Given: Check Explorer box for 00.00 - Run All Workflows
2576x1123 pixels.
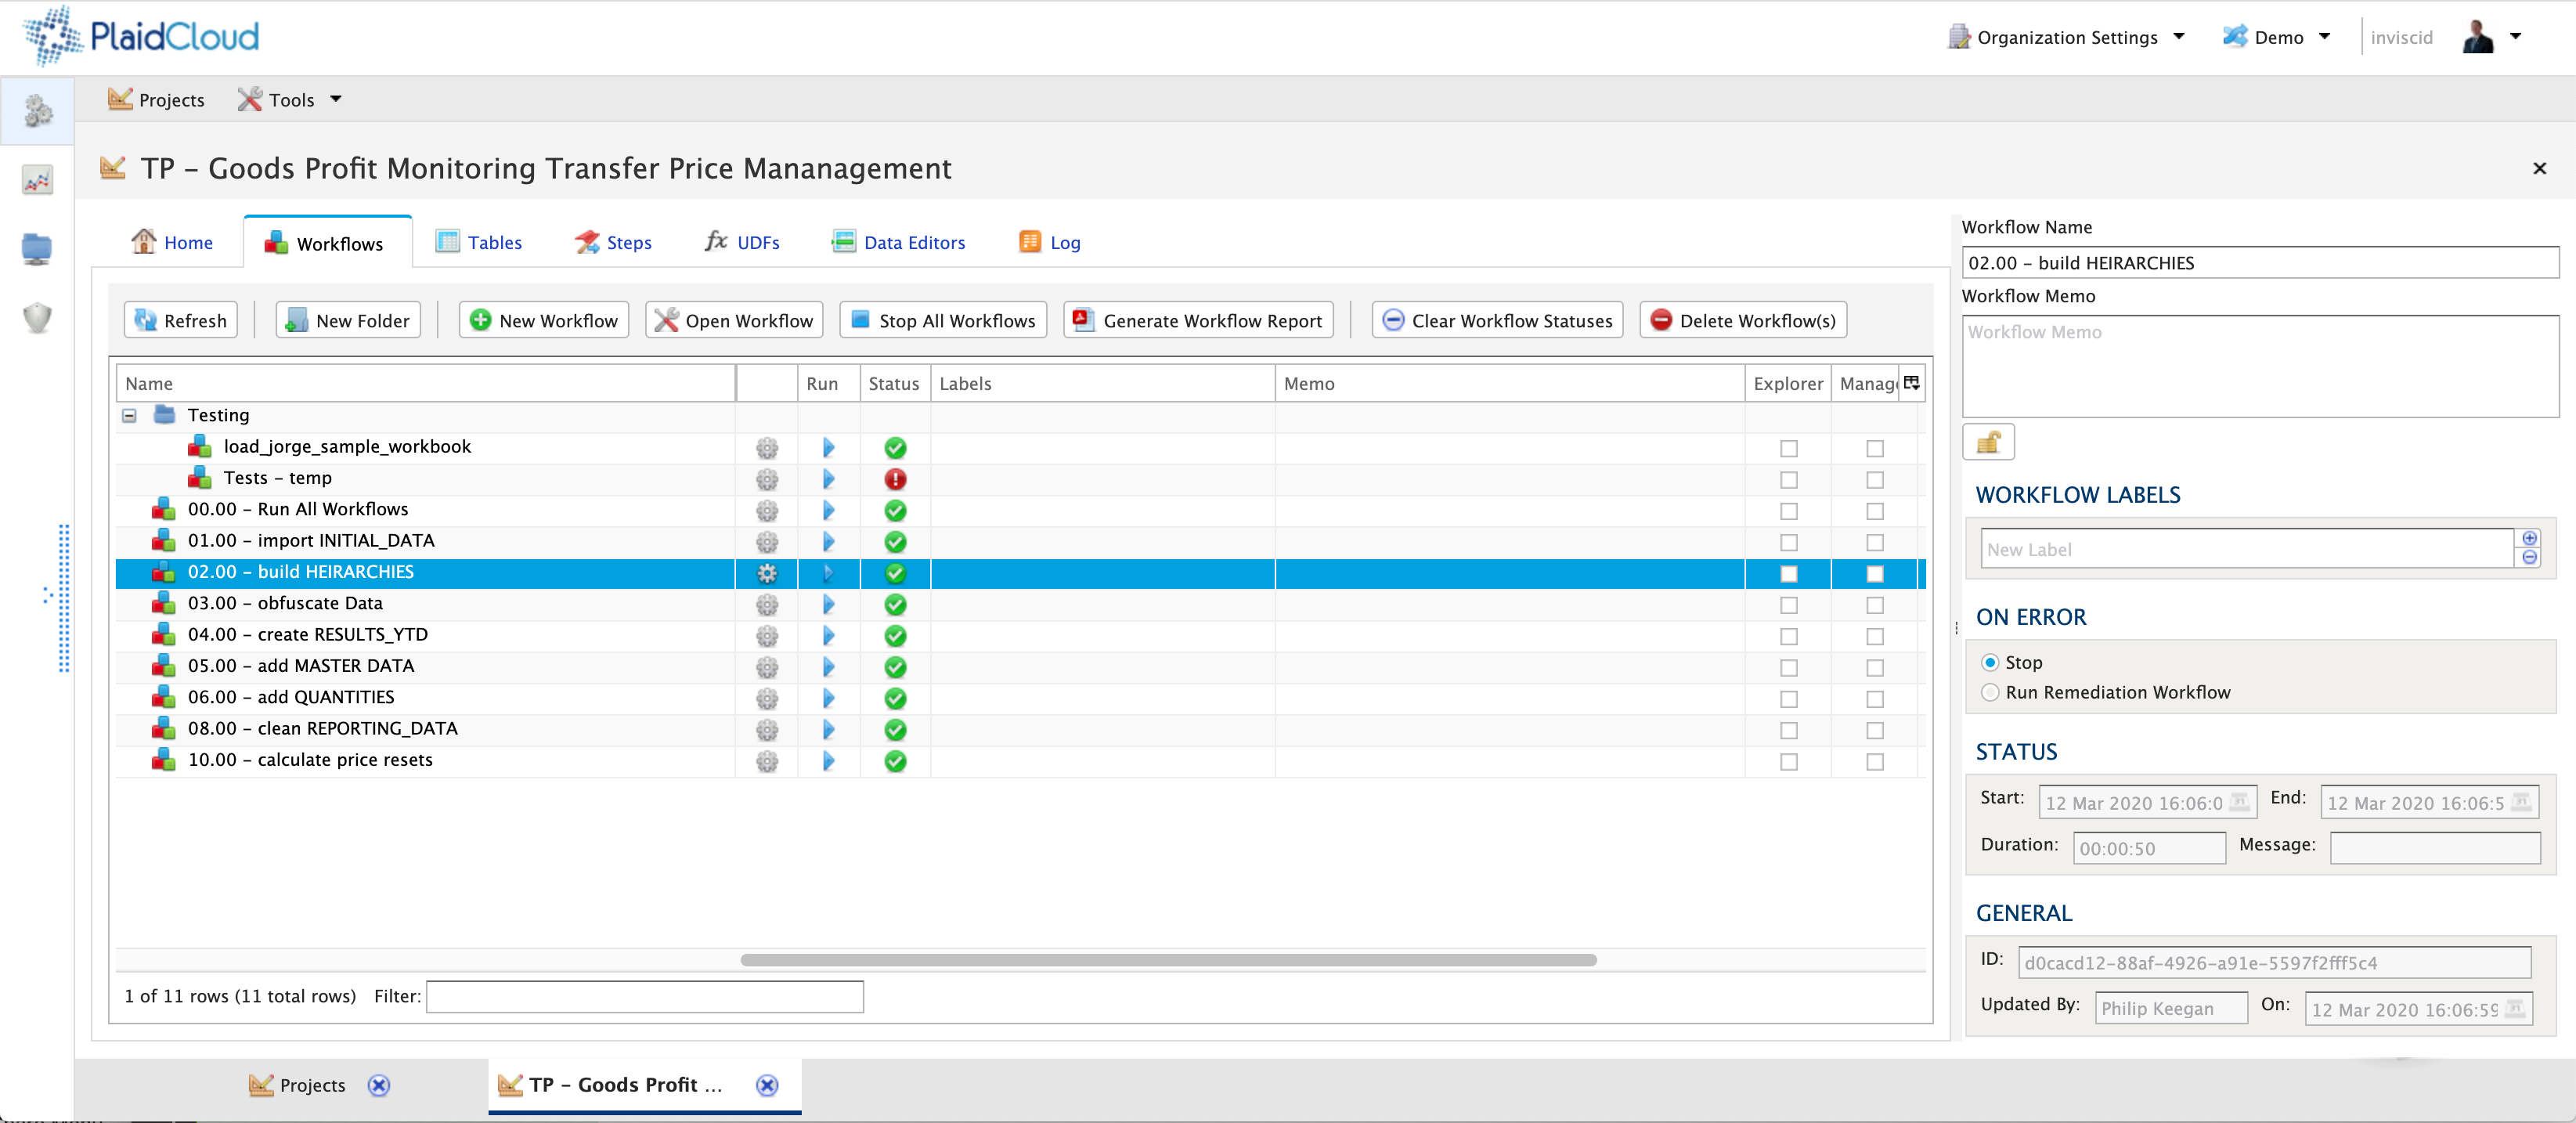Looking at the screenshot, I should pos(1788,510).
